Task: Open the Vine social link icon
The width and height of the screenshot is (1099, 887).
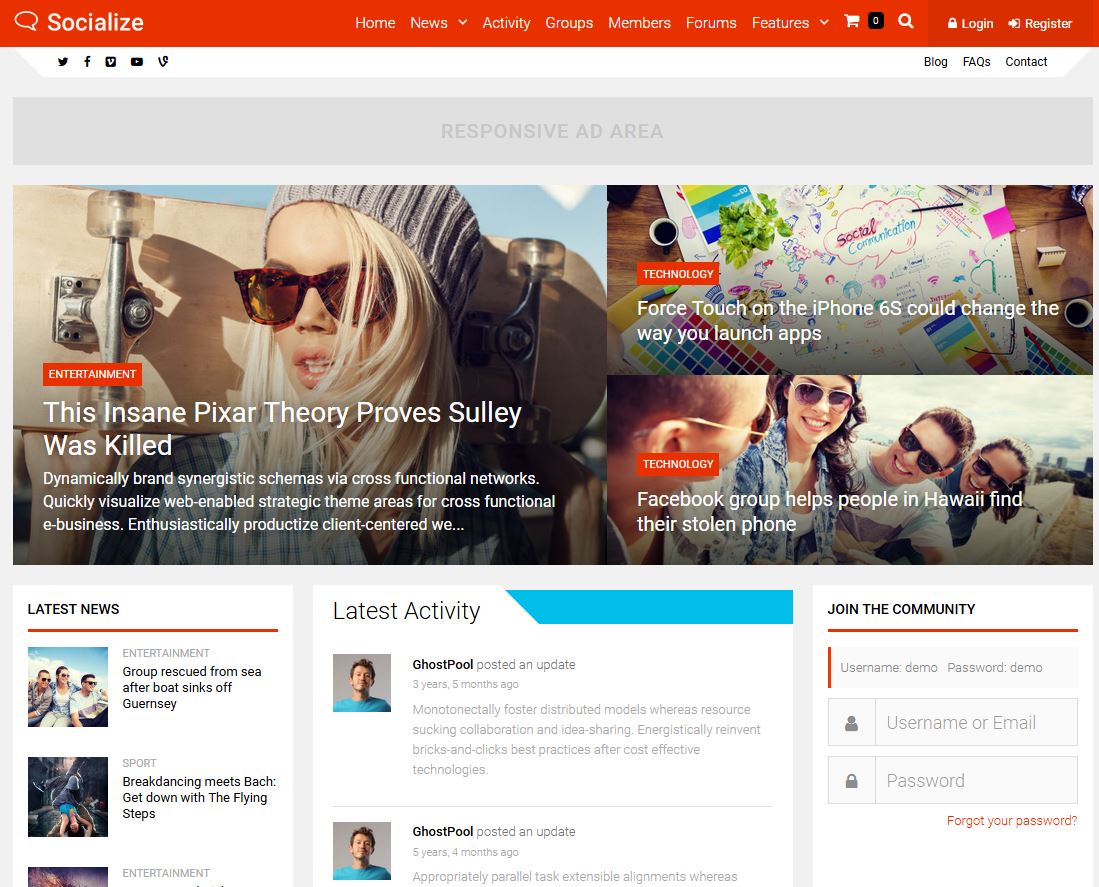Action: (163, 62)
